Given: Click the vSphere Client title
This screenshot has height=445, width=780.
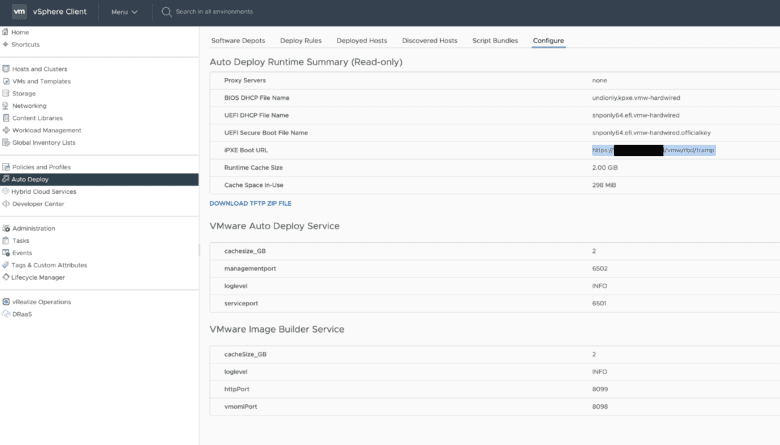Looking at the screenshot, I should (x=60, y=11).
